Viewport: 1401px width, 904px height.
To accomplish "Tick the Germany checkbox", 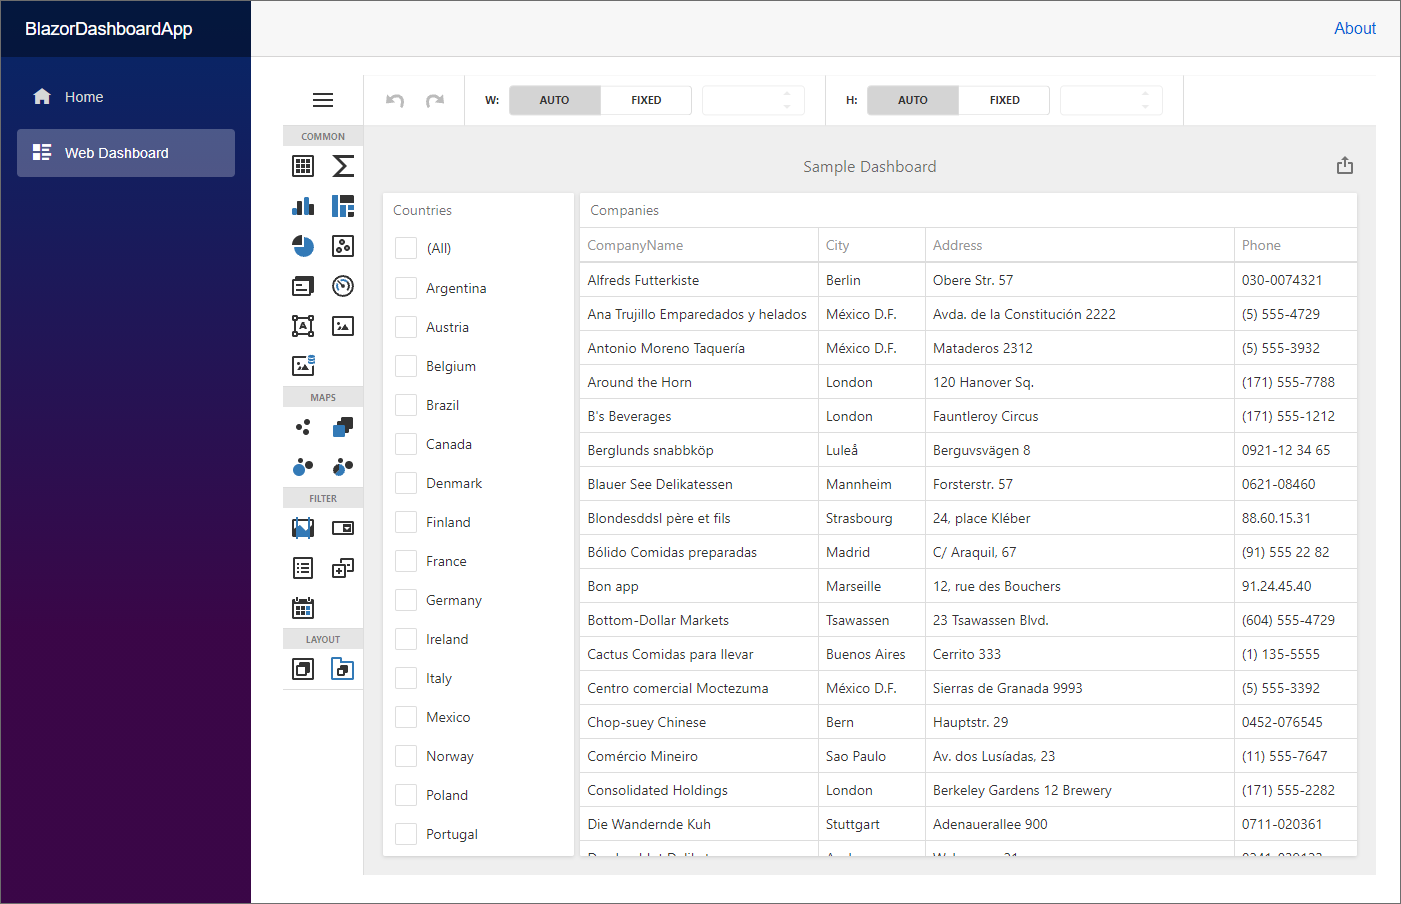I will [x=406, y=600].
